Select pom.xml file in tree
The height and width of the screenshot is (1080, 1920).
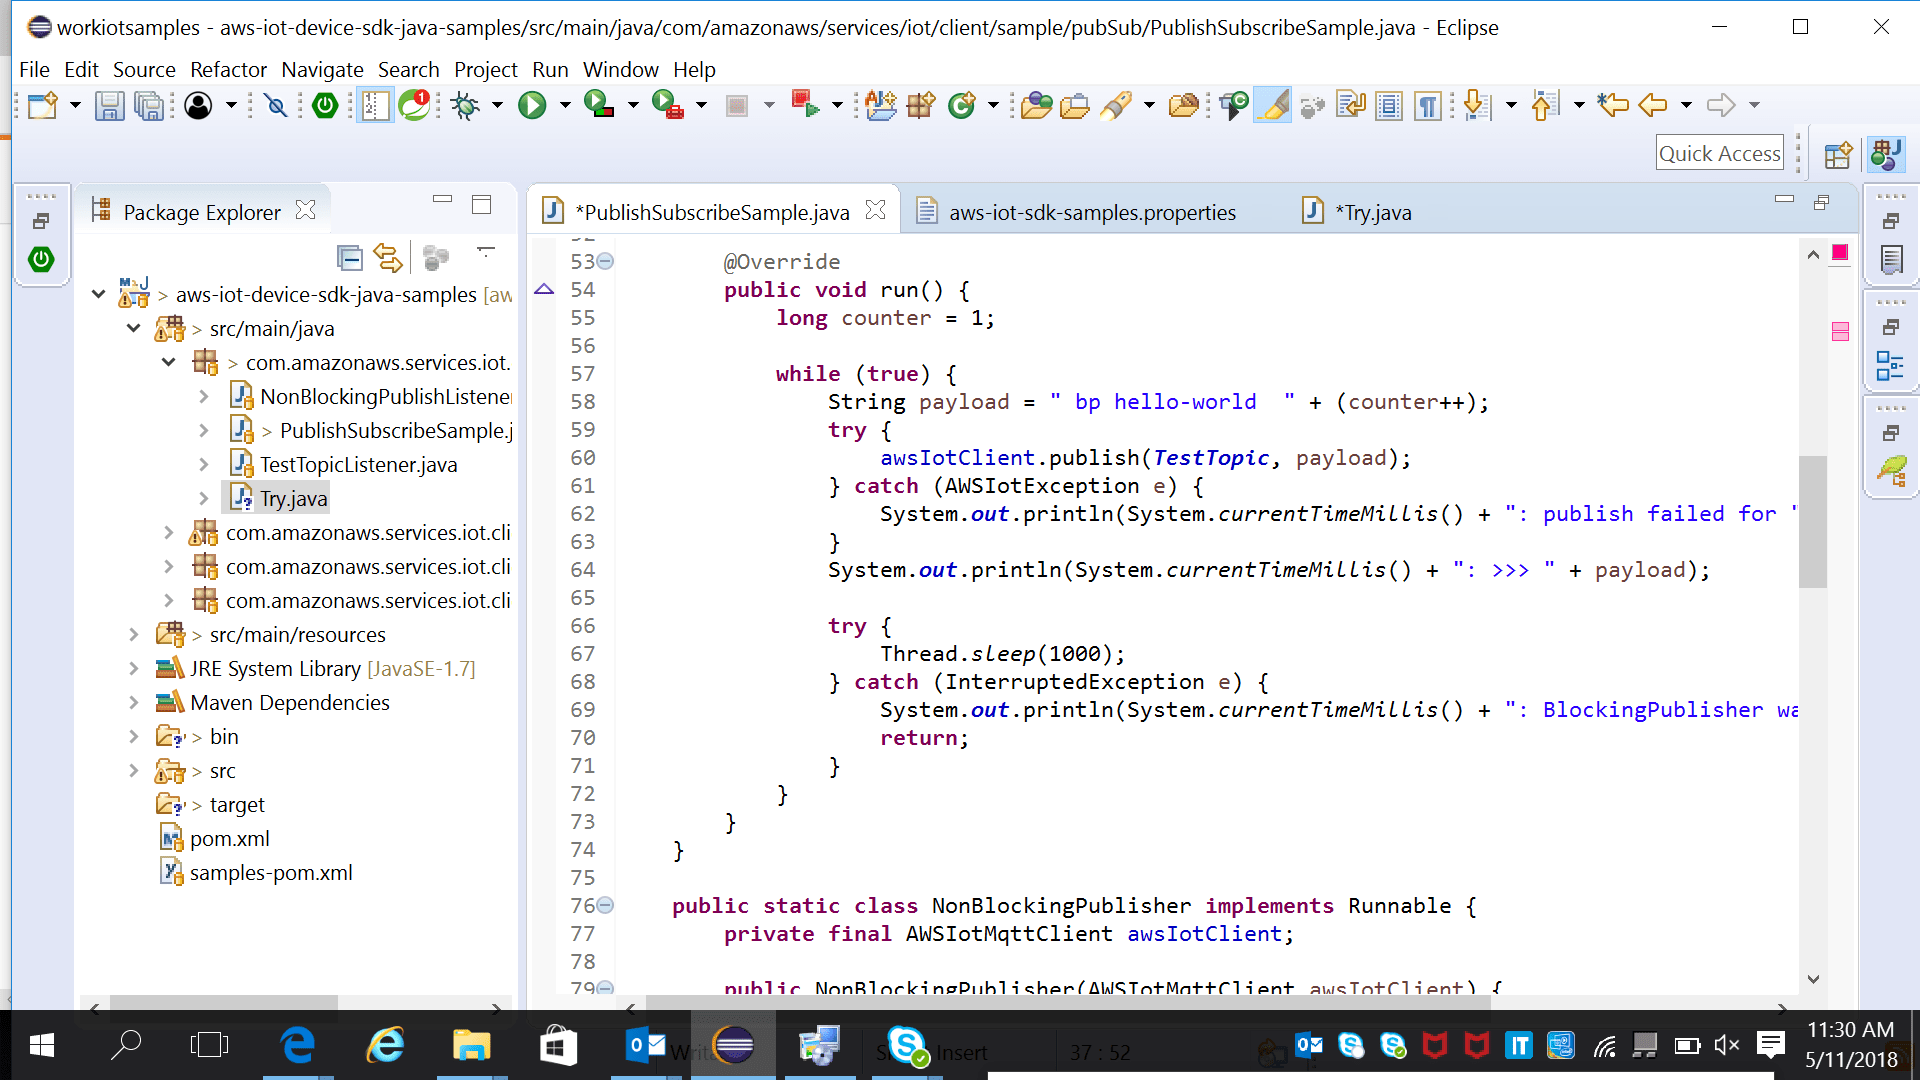tap(229, 838)
